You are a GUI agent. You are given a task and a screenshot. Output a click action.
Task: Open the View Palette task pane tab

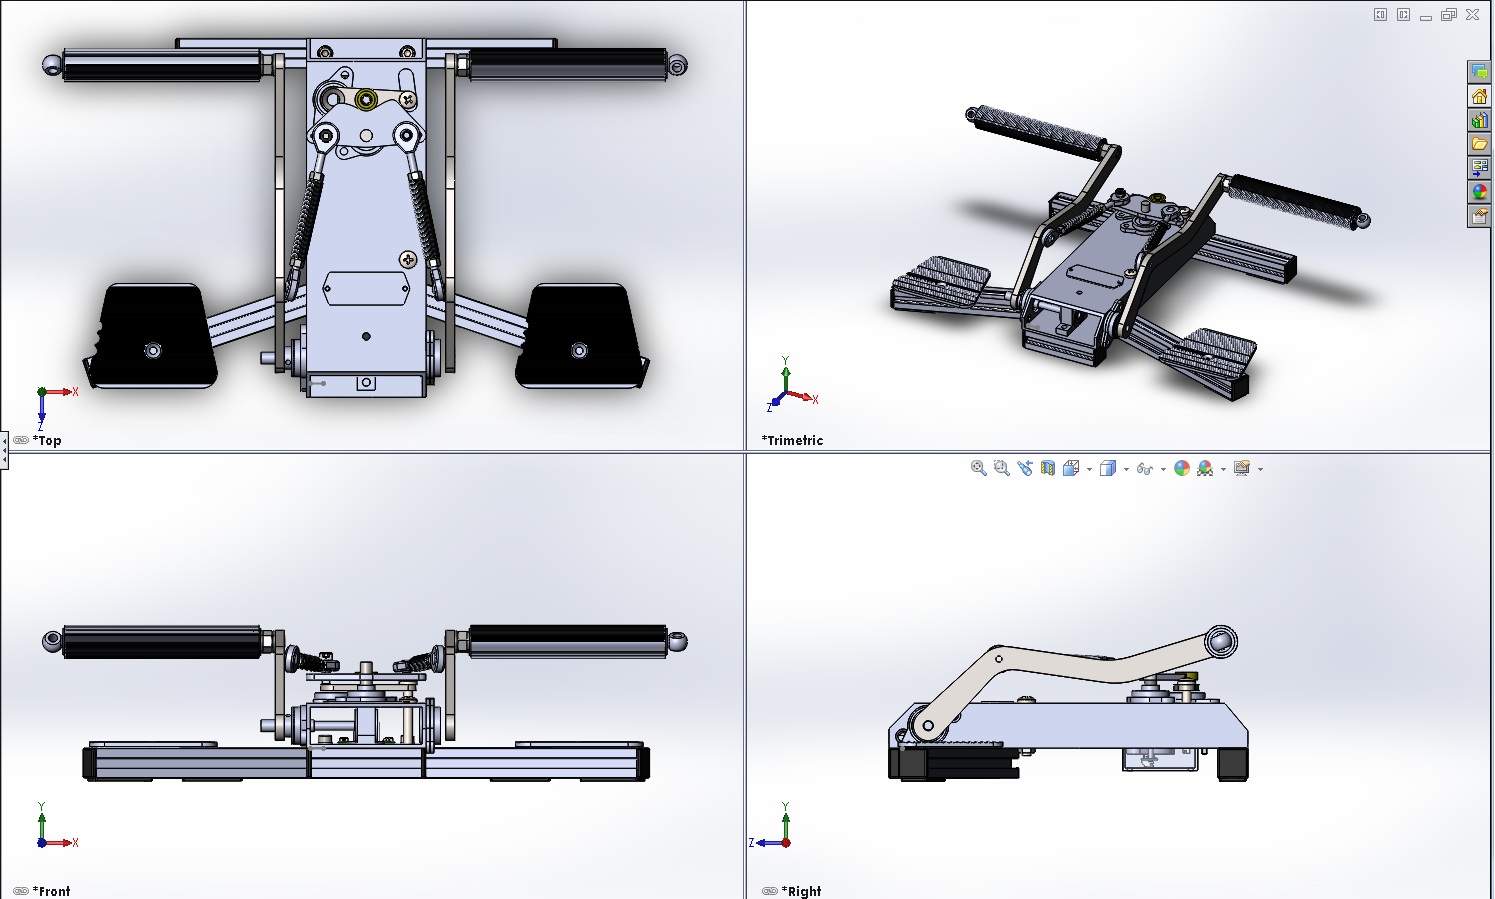pos(1479,168)
